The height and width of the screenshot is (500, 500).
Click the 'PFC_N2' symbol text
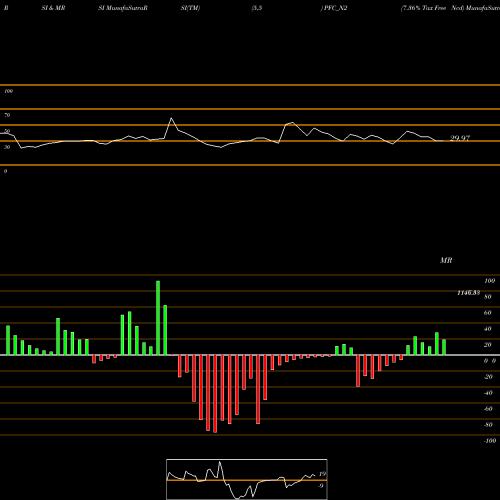[x=335, y=8]
